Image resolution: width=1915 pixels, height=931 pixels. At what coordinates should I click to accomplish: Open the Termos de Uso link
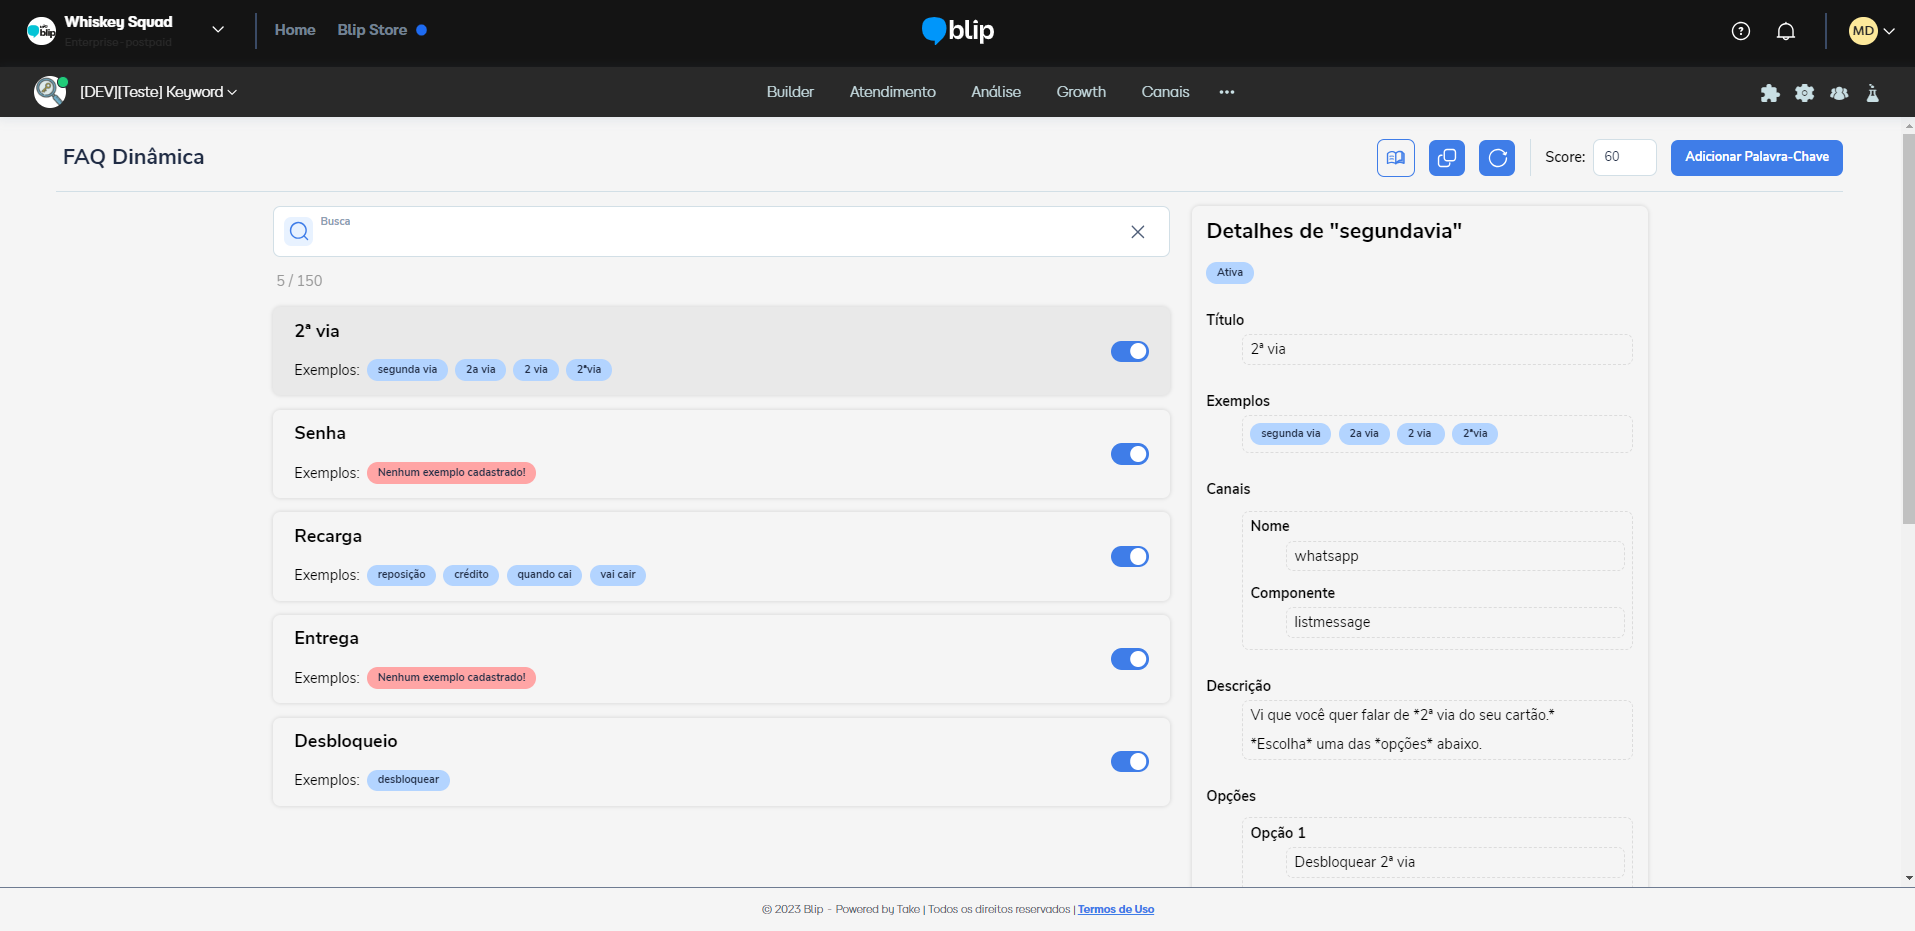coord(1116,909)
